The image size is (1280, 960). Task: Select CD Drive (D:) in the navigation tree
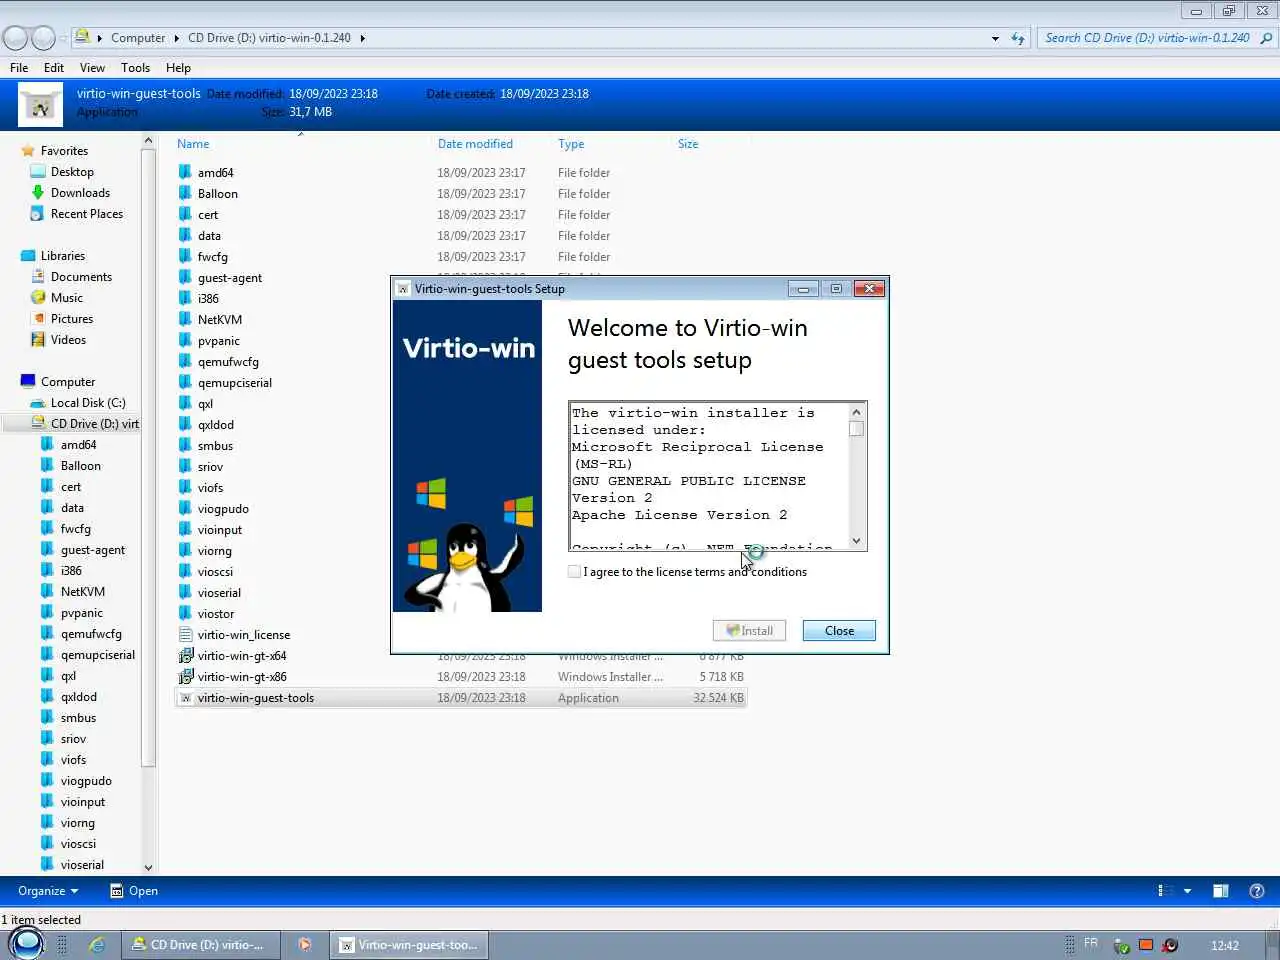point(94,424)
